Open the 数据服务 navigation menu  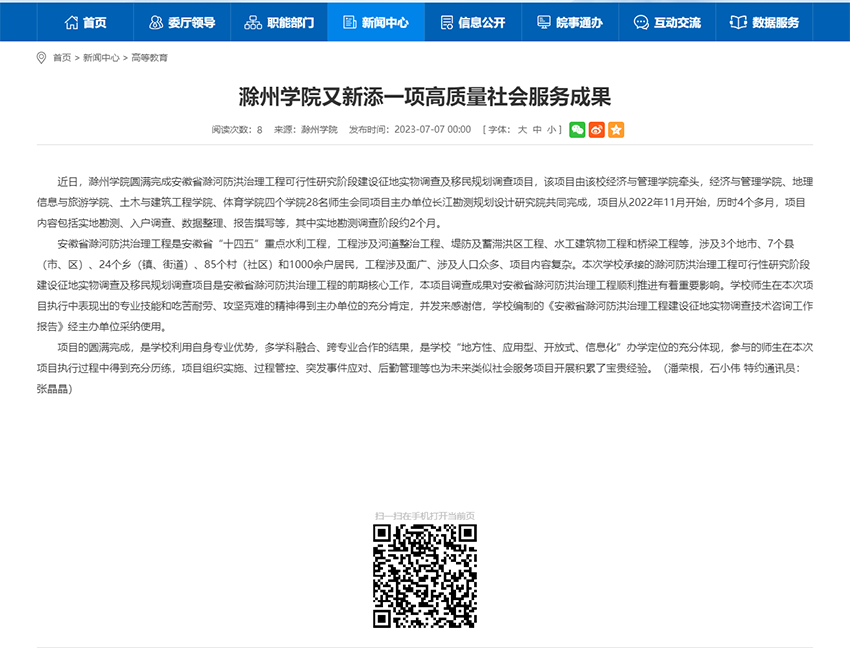[x=764, y=22]
